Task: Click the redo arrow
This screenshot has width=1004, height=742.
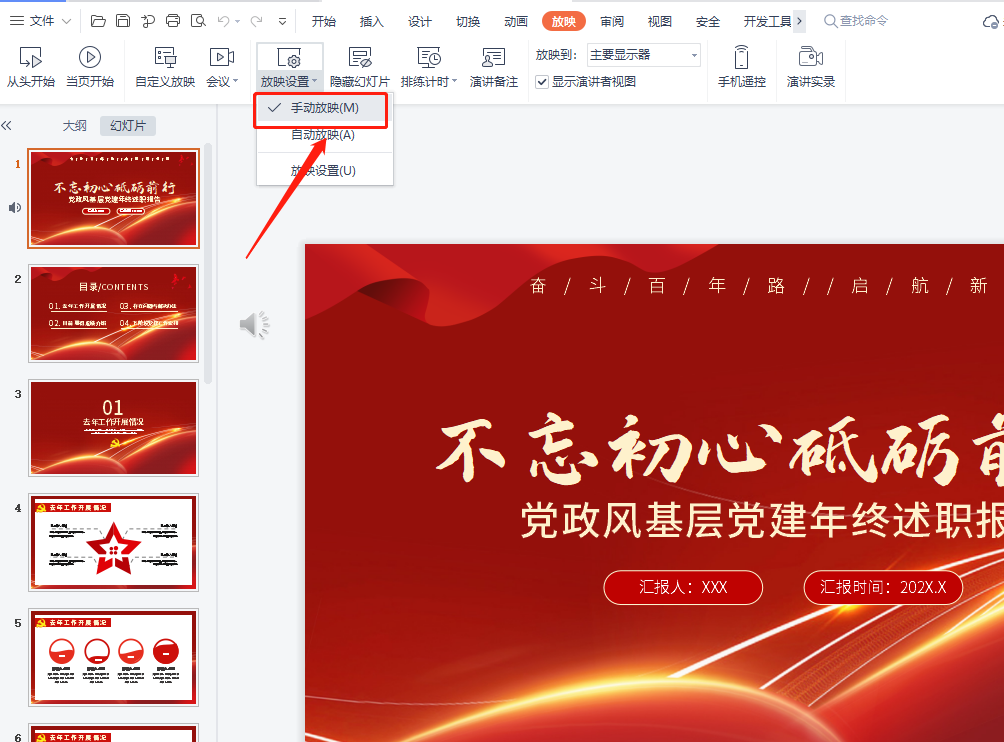Action: click(x=256, y=21)
